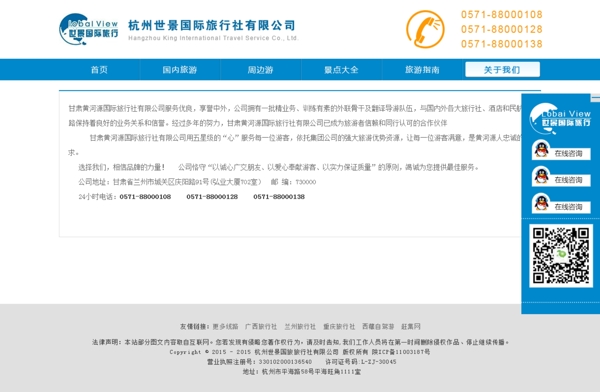
Task: Click header phone number 0571-88000108
Action: pos(502,15)
